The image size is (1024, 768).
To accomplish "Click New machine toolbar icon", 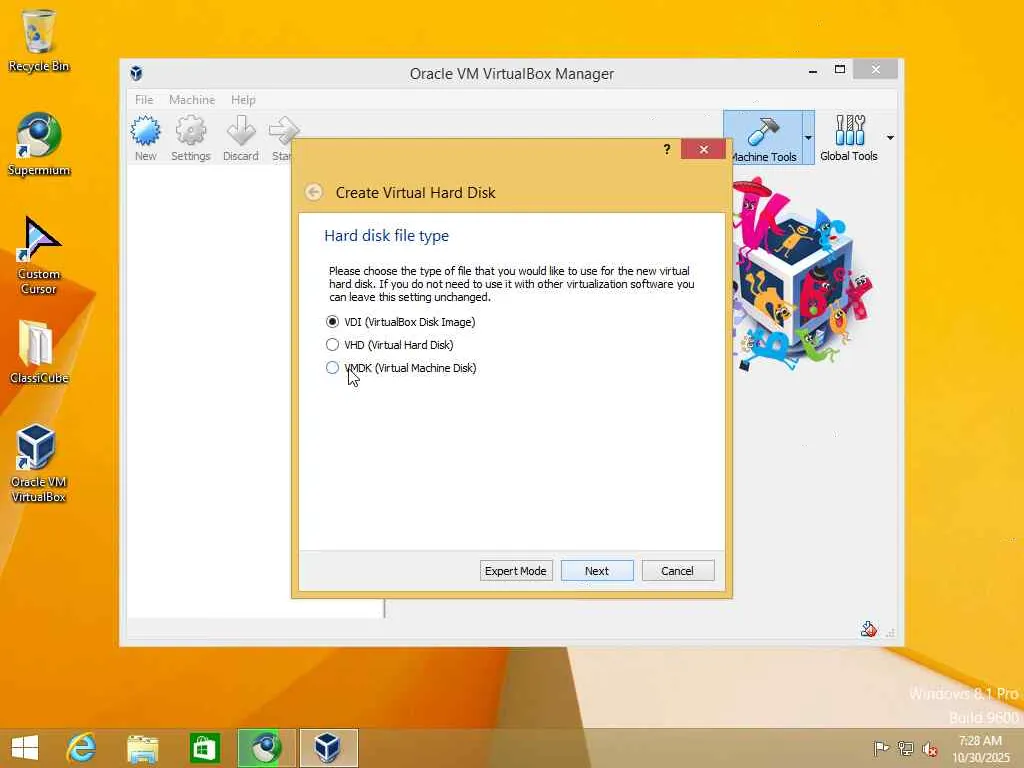I will tap(146, 138).
